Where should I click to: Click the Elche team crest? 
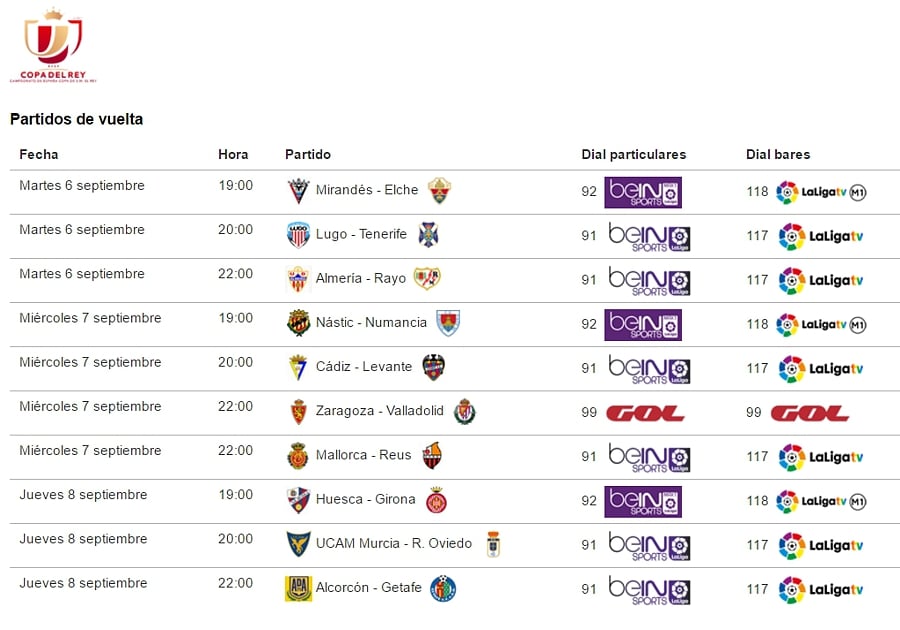439,191
